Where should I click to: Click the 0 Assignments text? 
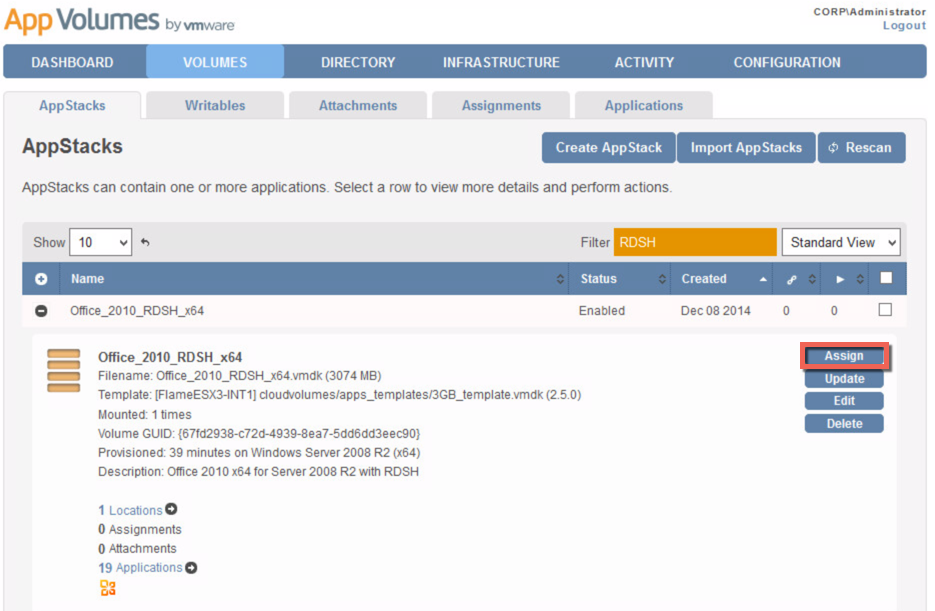tap(140, 529)
